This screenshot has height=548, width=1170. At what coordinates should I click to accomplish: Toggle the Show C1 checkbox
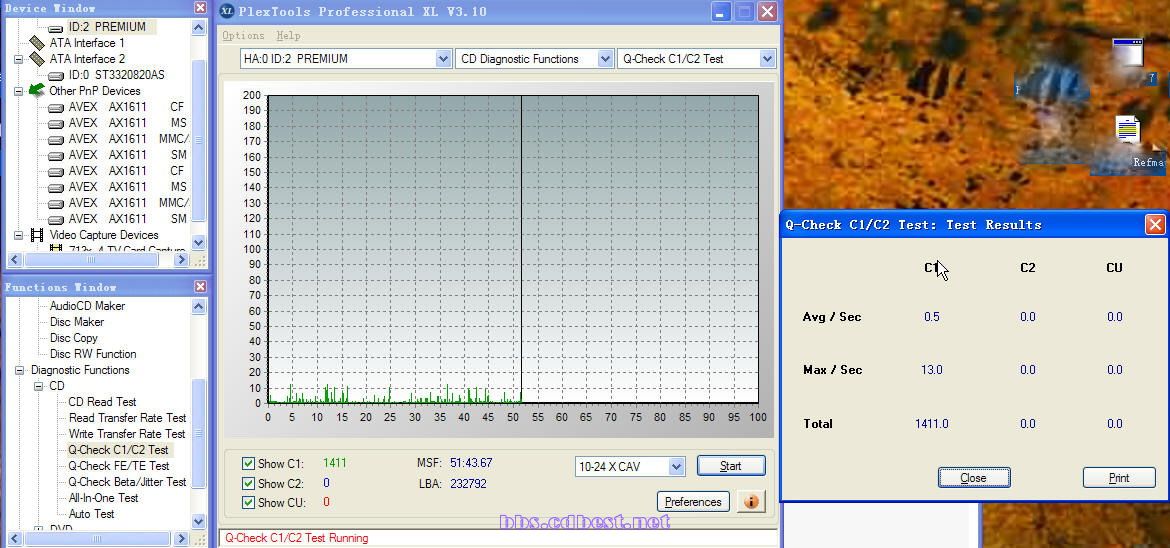248,464
